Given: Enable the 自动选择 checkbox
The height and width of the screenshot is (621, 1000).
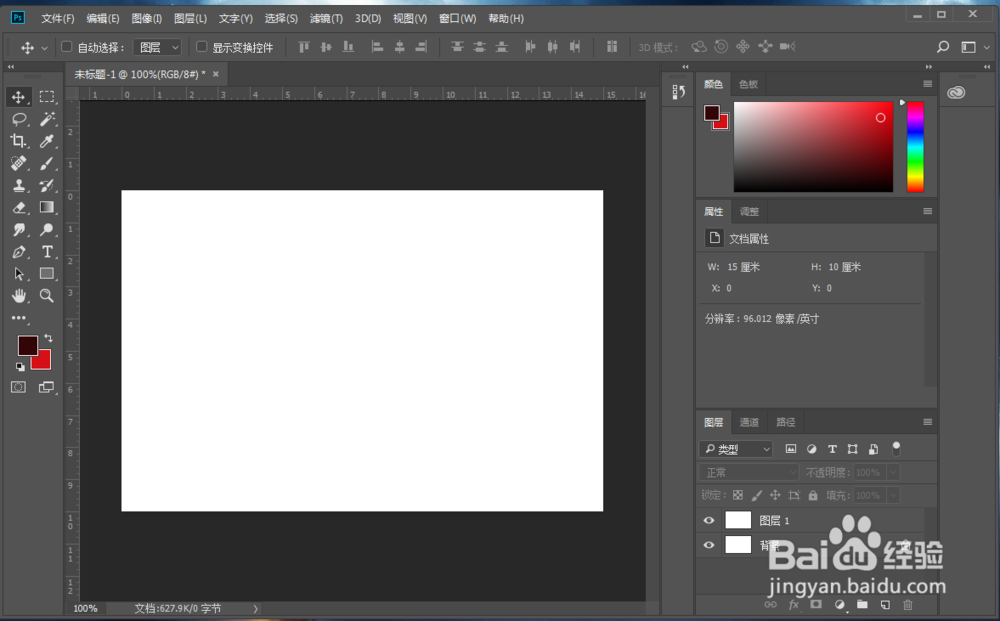Looking at the screenshot, I should 66,47.
